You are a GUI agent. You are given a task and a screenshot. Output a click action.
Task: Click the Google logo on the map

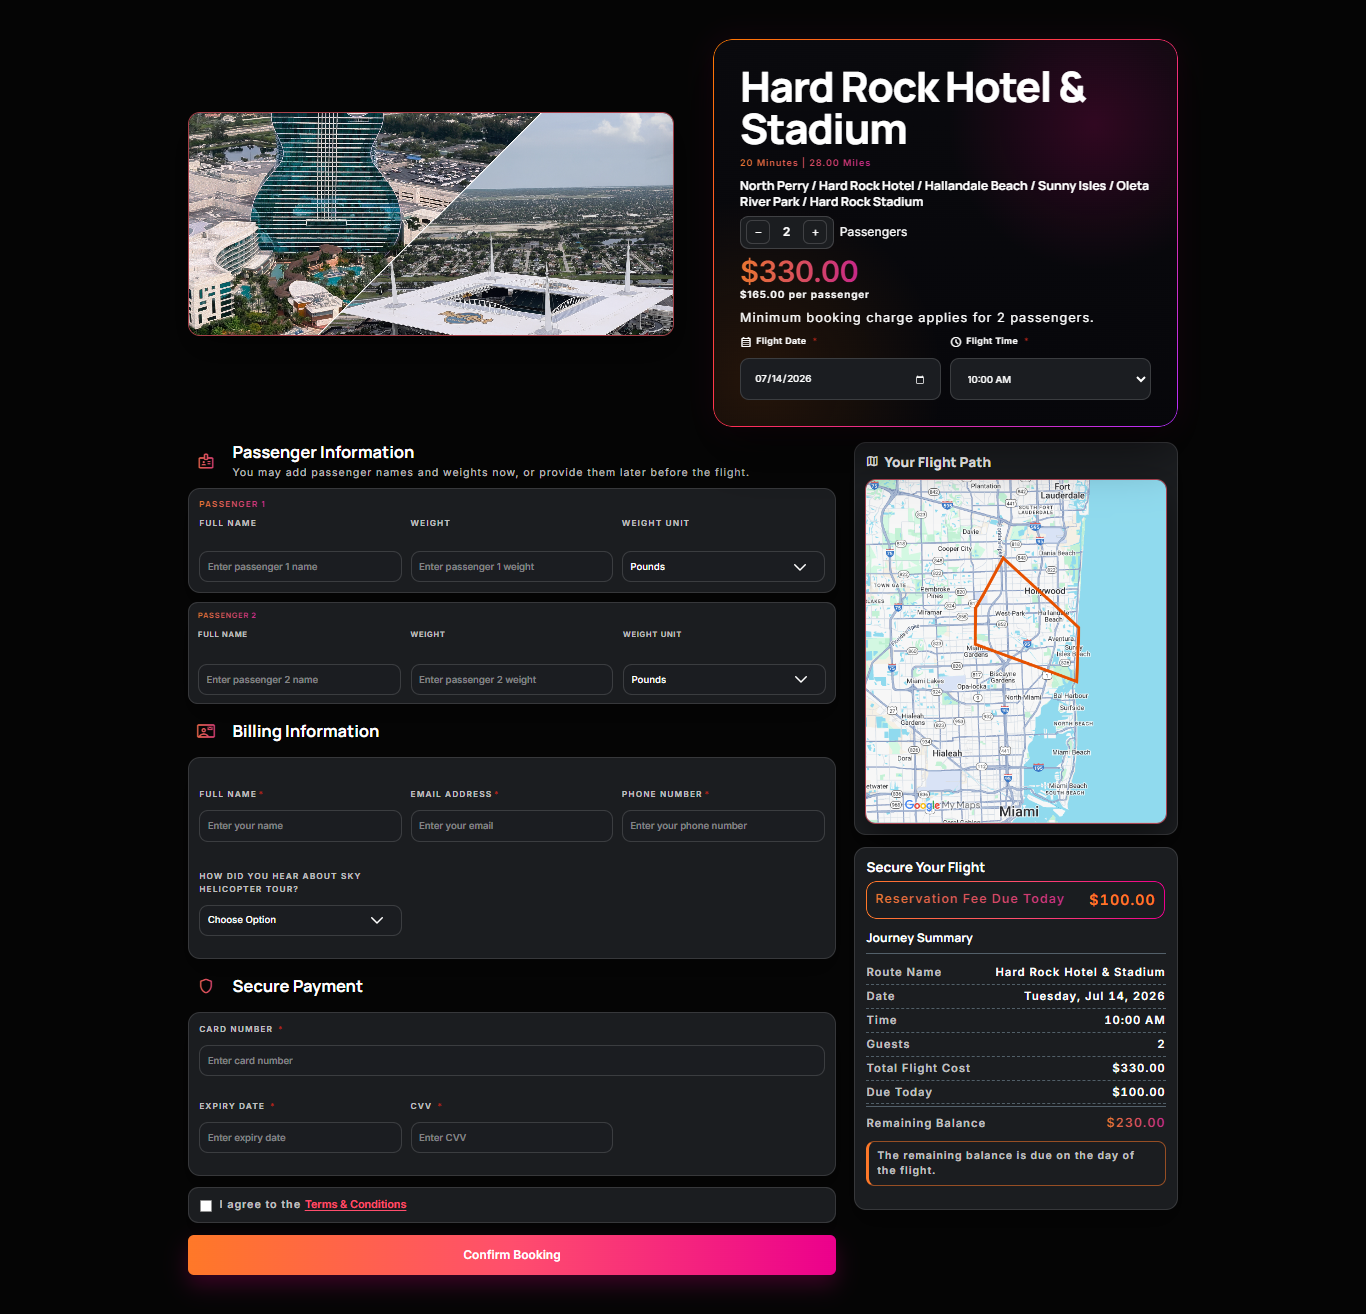click(922, 805)
